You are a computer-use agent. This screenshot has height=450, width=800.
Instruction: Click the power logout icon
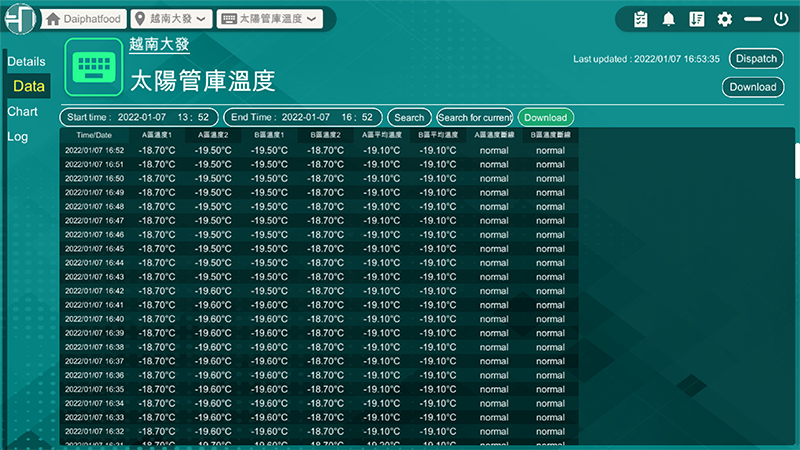781,19
